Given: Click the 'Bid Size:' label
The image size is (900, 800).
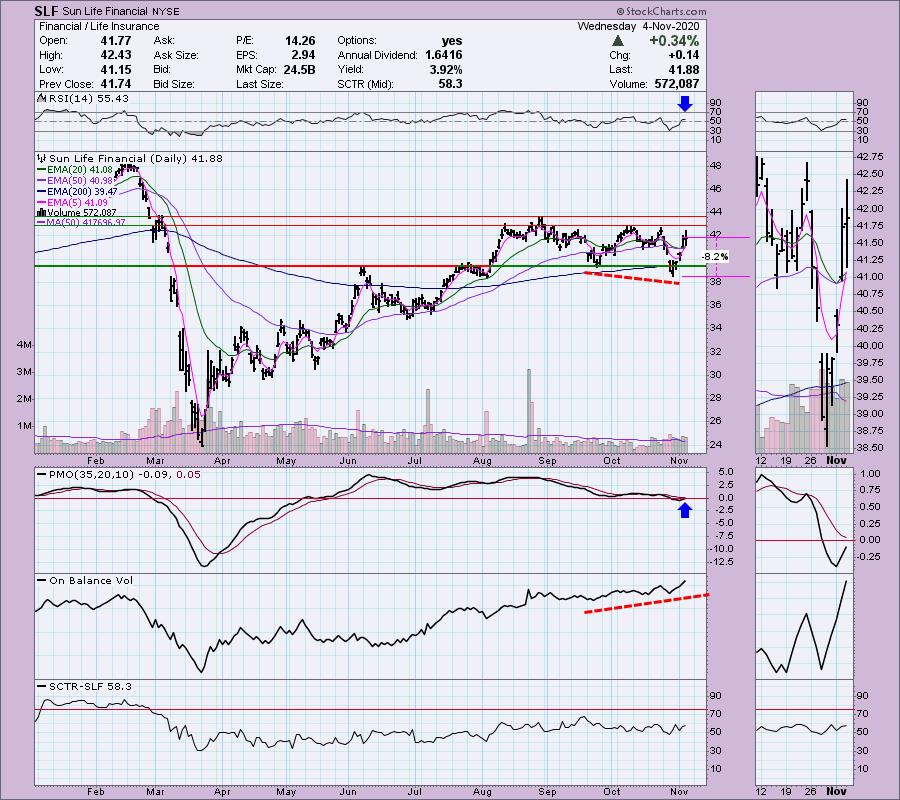Looking at the screenshot, I should coord(174,84).
